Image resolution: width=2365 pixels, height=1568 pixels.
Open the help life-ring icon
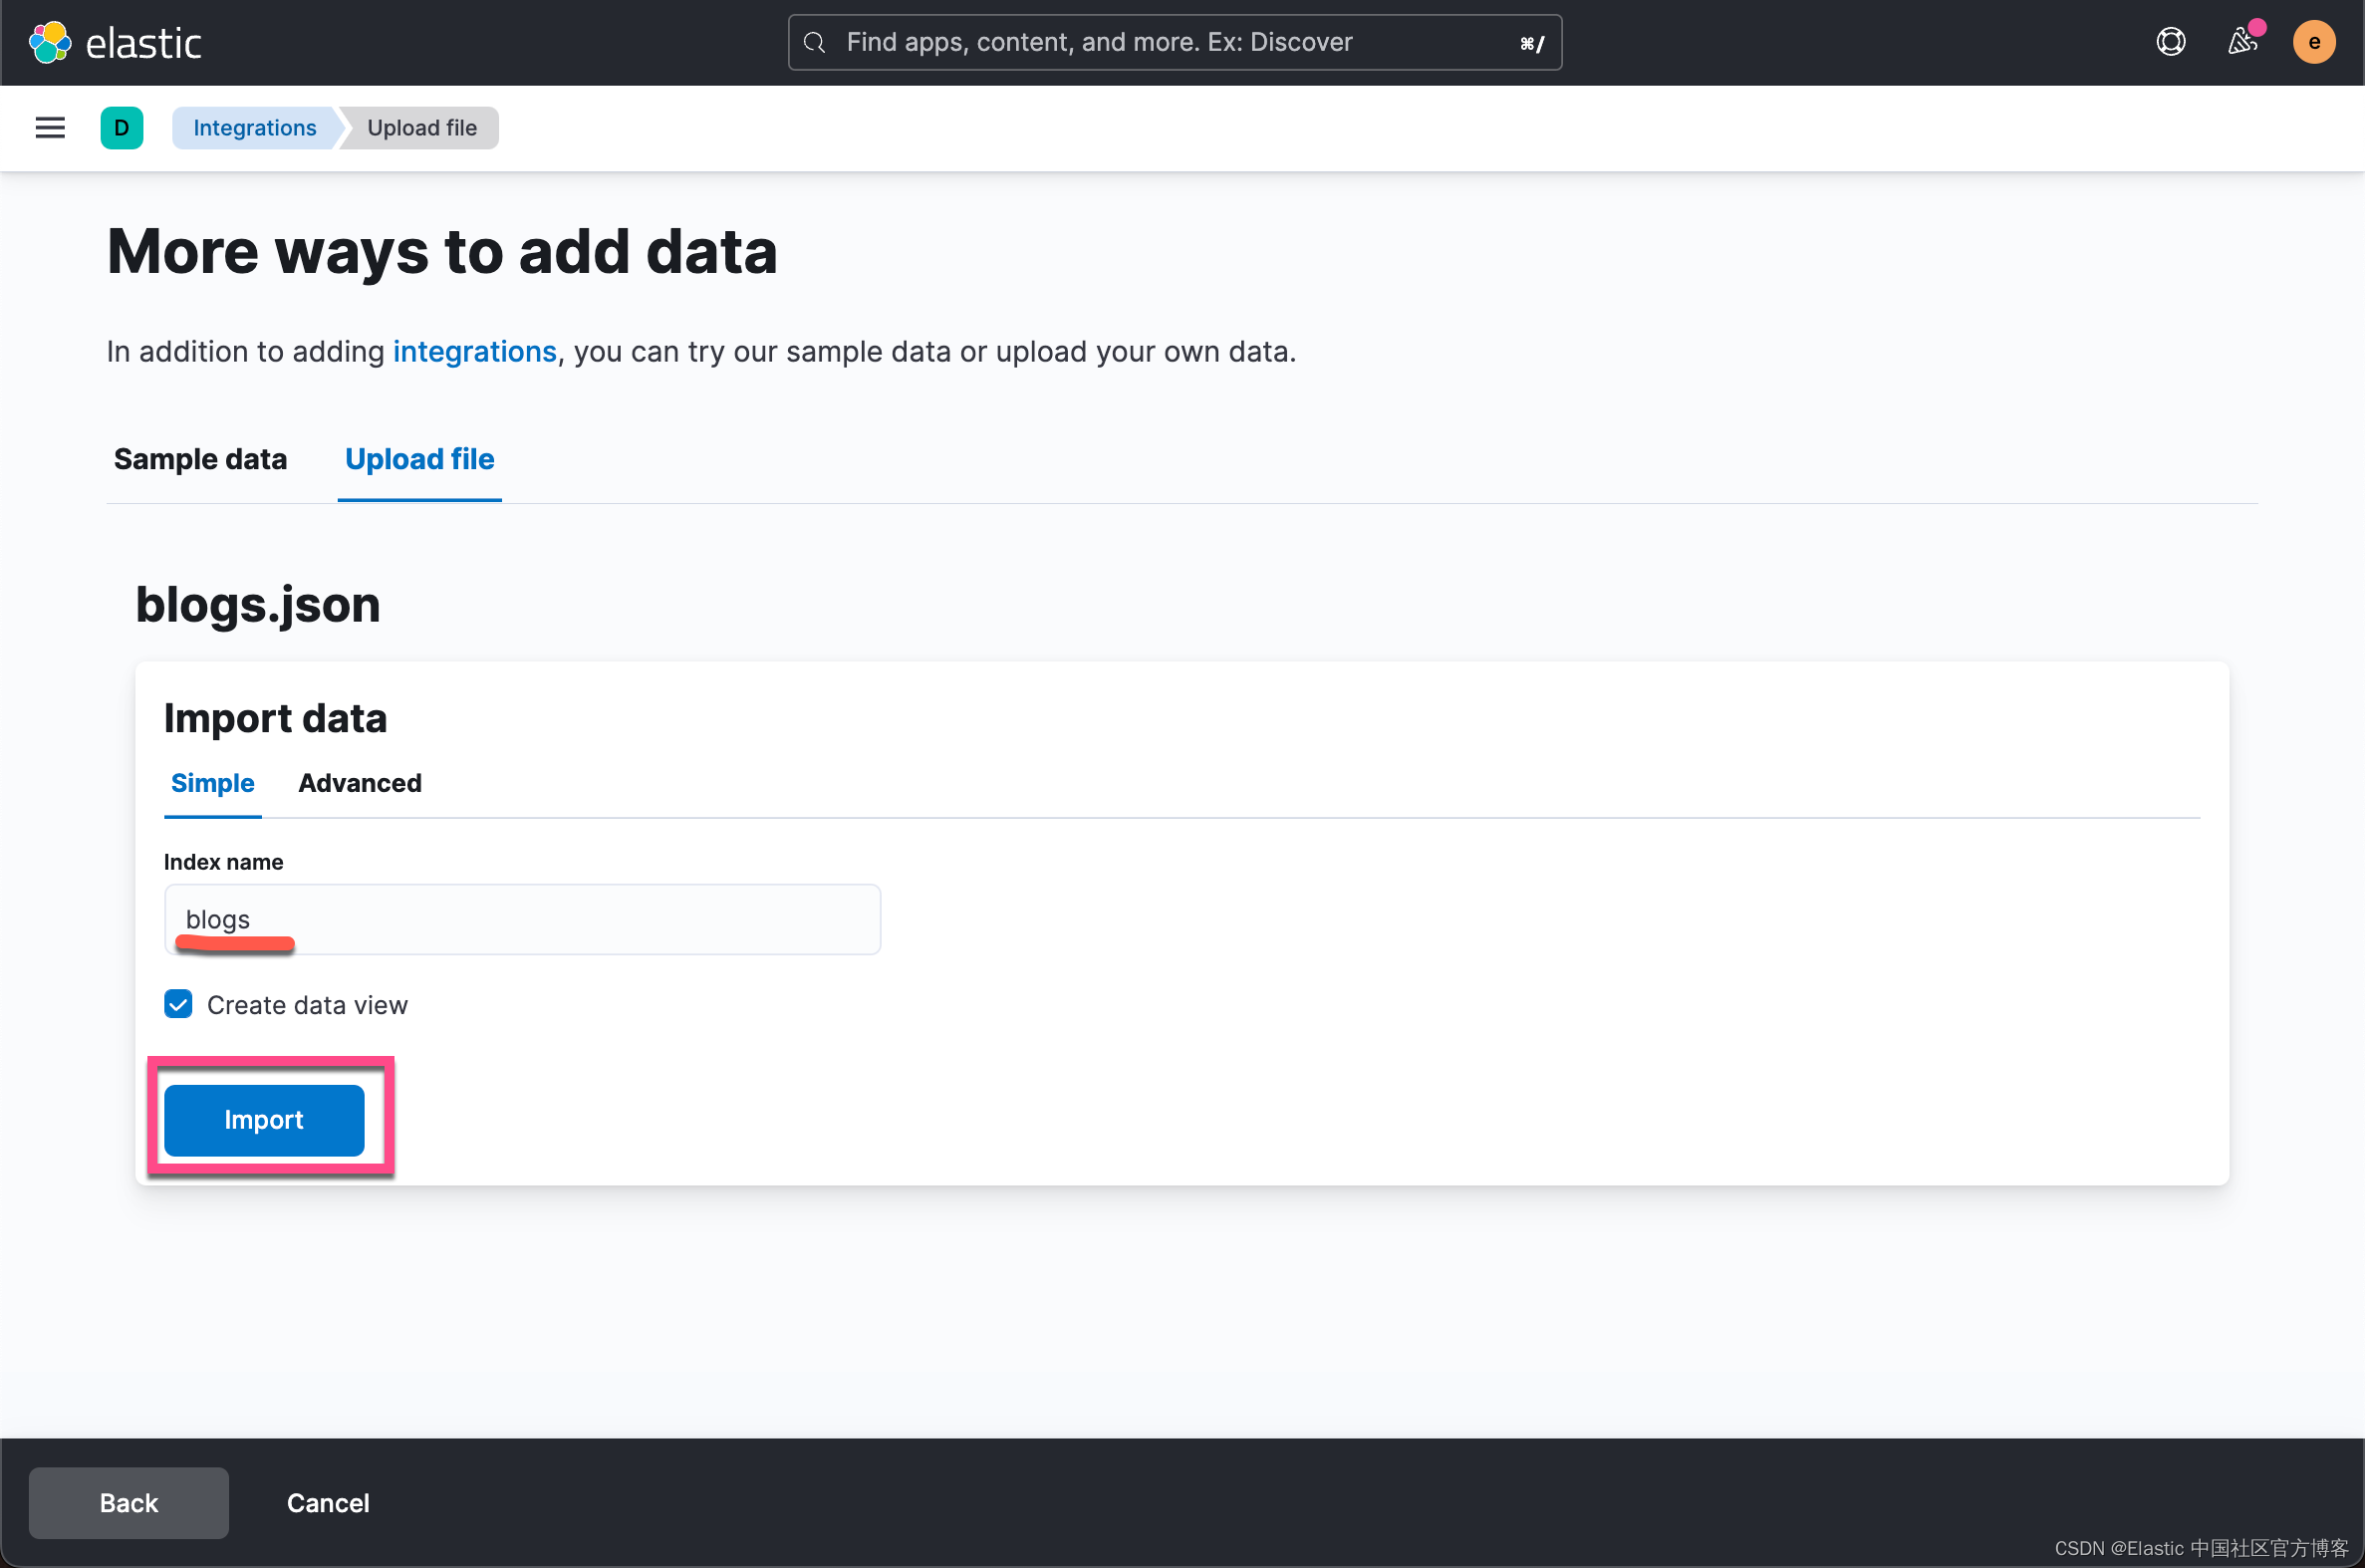tap(2170, 42)
